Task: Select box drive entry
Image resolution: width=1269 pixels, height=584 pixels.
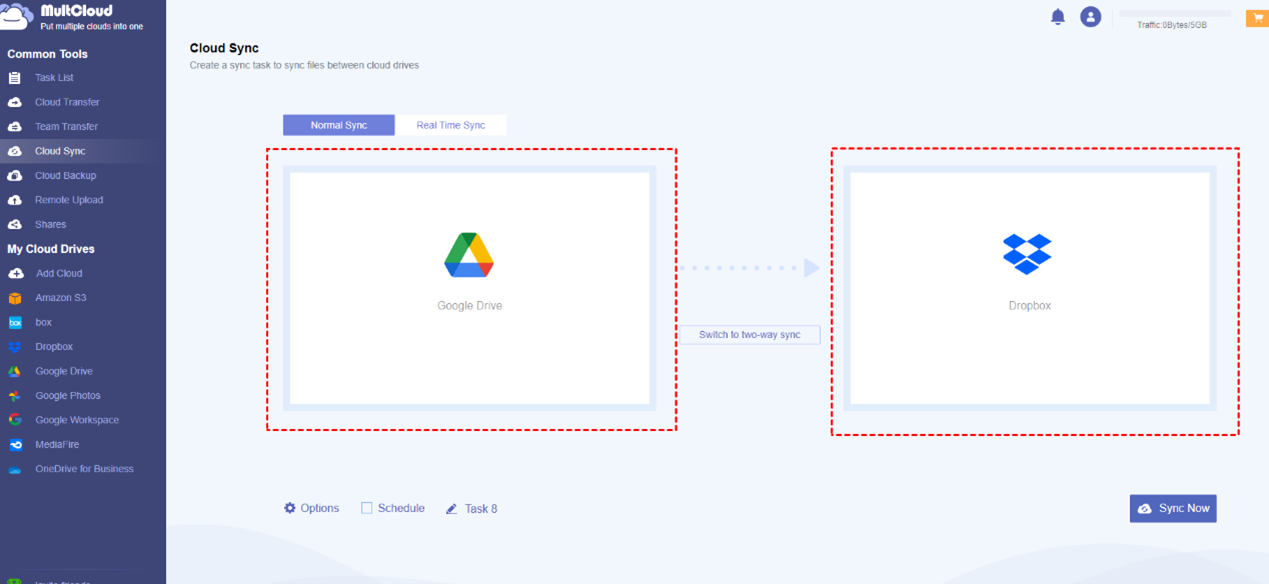Action: 44,322
